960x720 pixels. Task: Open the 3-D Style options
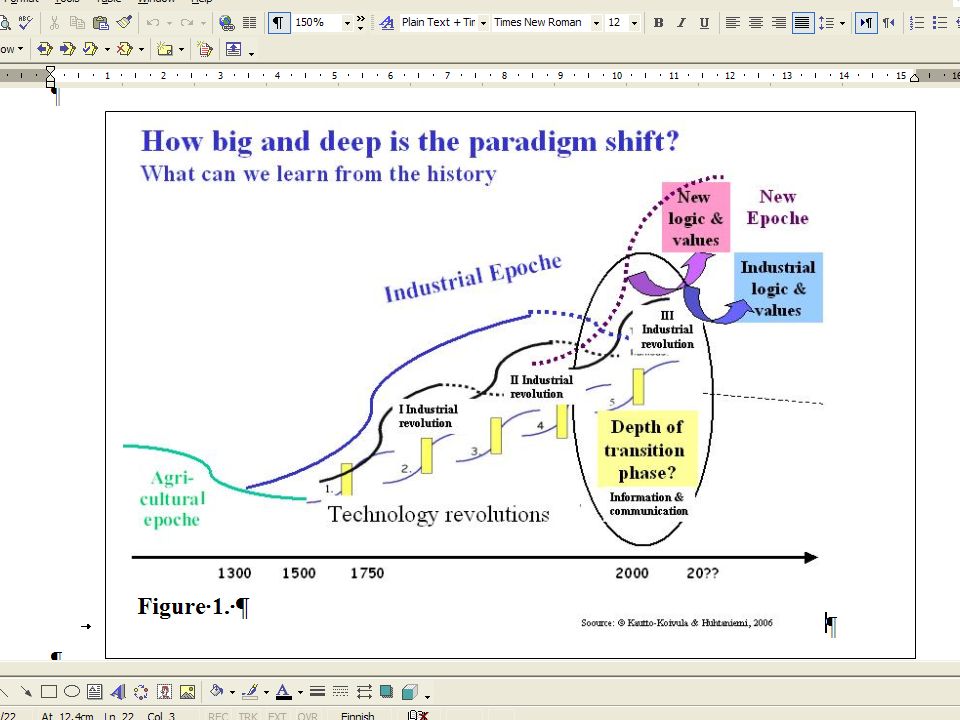pos(410,692)
